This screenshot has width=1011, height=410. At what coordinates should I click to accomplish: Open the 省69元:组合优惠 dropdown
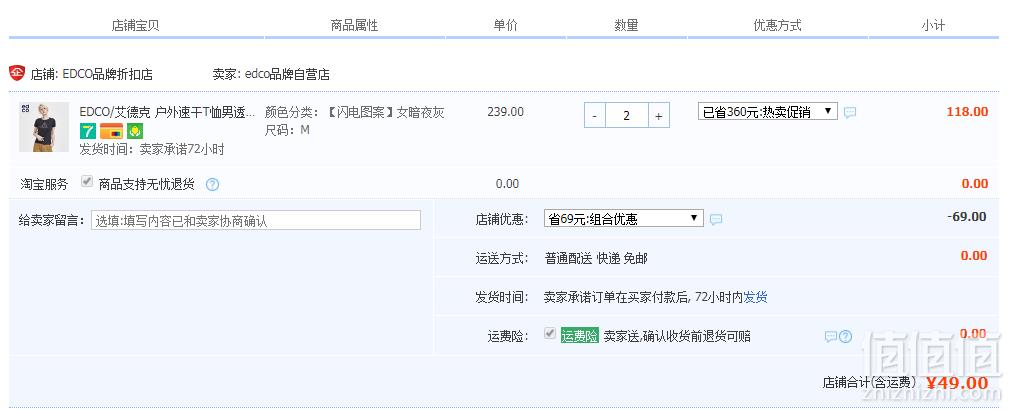pyautogui.click(x=623, y=219)
